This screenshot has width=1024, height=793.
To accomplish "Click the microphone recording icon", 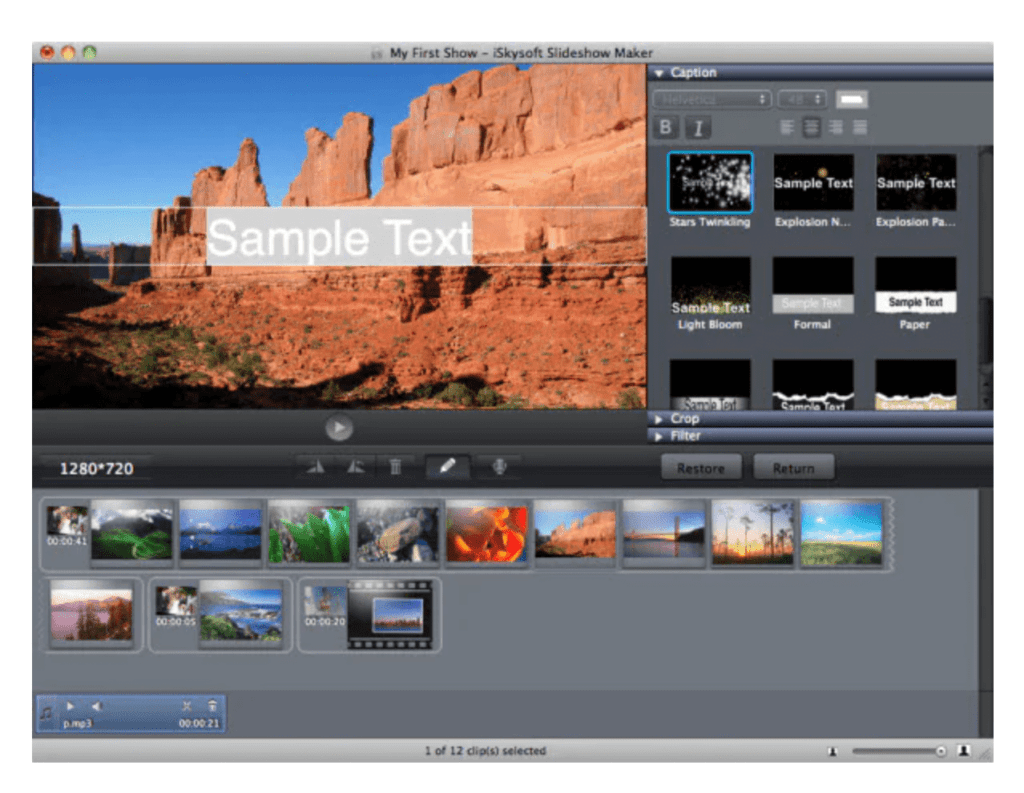I will [499, 466].
